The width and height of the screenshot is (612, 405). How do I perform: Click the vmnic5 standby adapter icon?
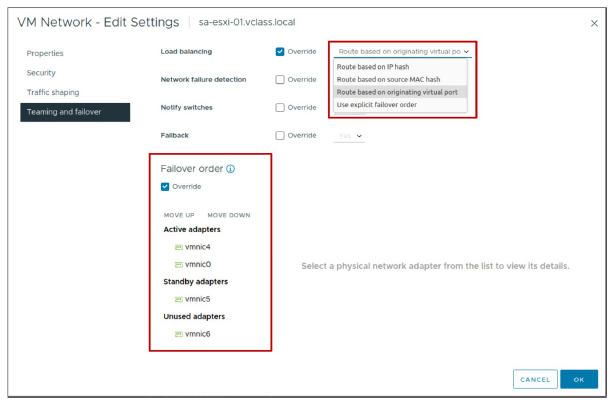coord(178,298)
